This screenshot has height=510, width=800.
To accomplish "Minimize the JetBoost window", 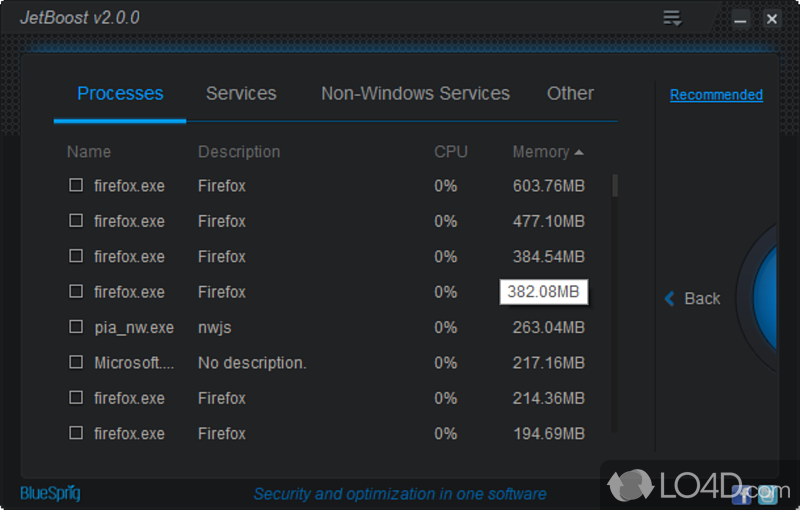I will click(741, 19).
